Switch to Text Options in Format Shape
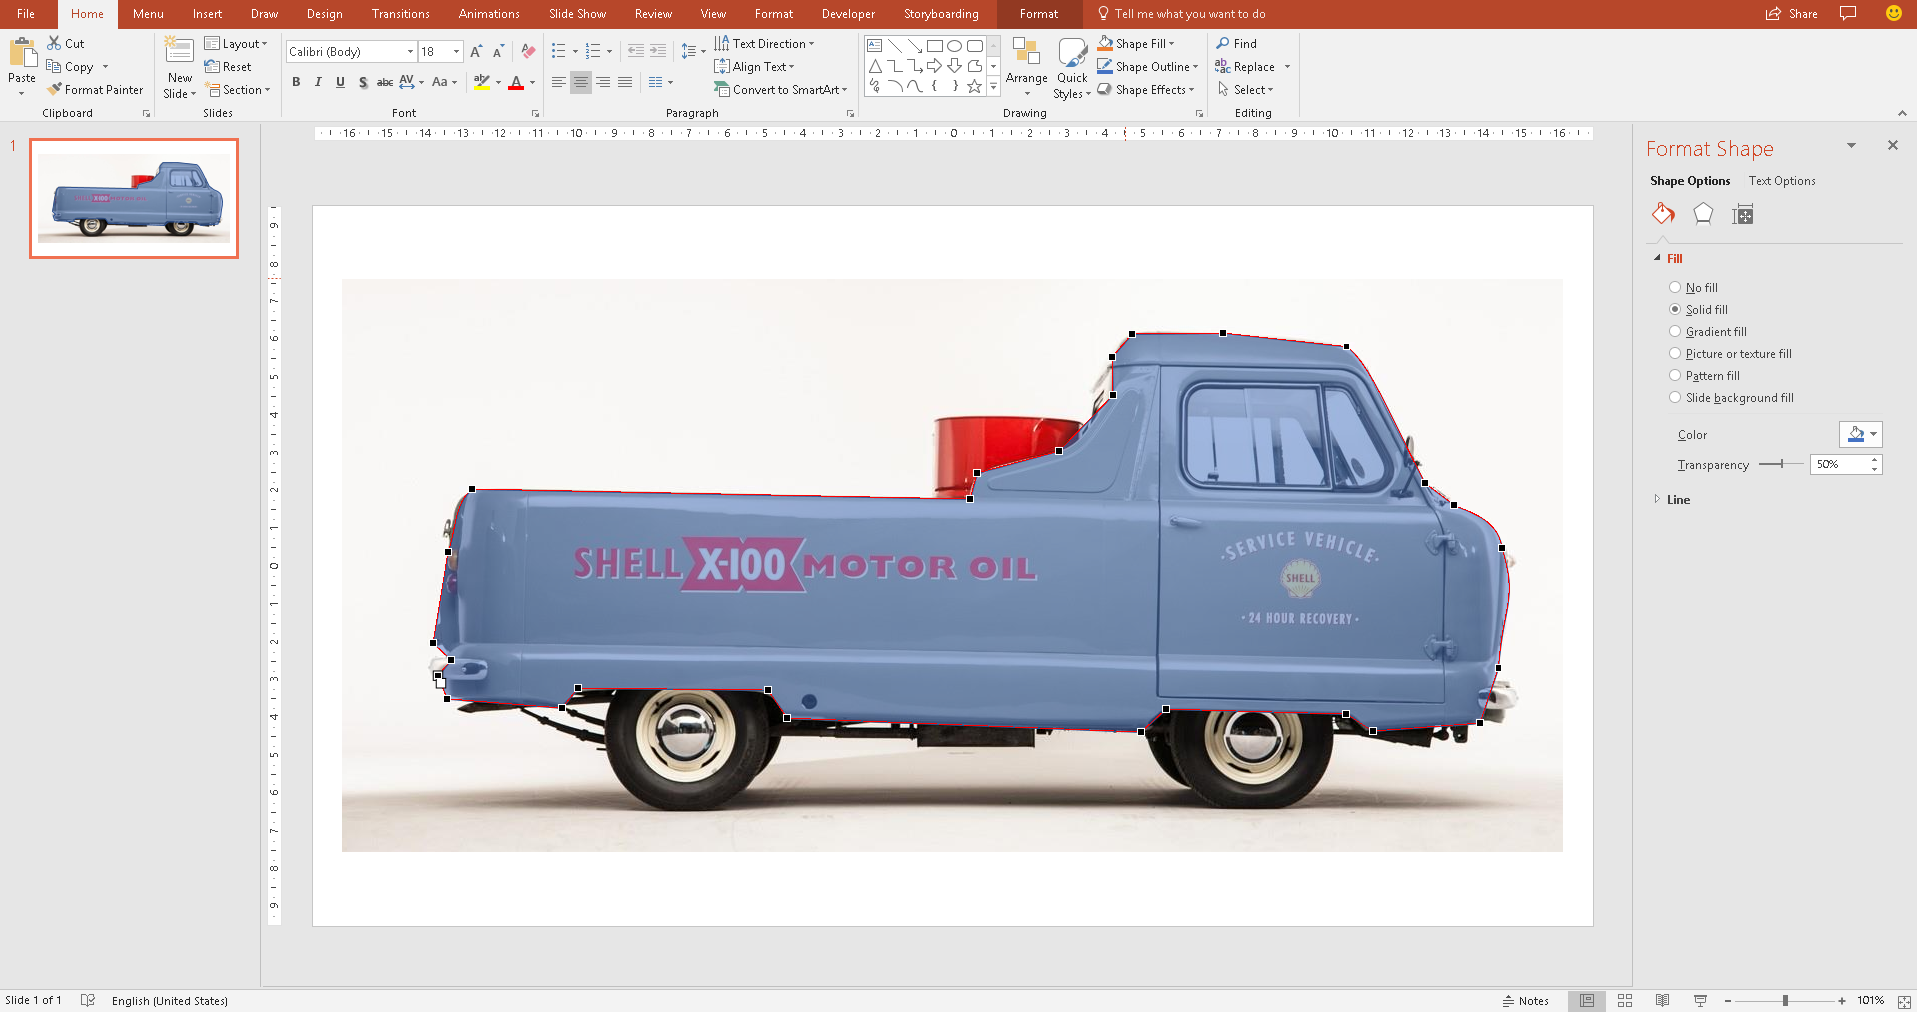This screenshot has width=1917, height=1012. pos(1782,181)
